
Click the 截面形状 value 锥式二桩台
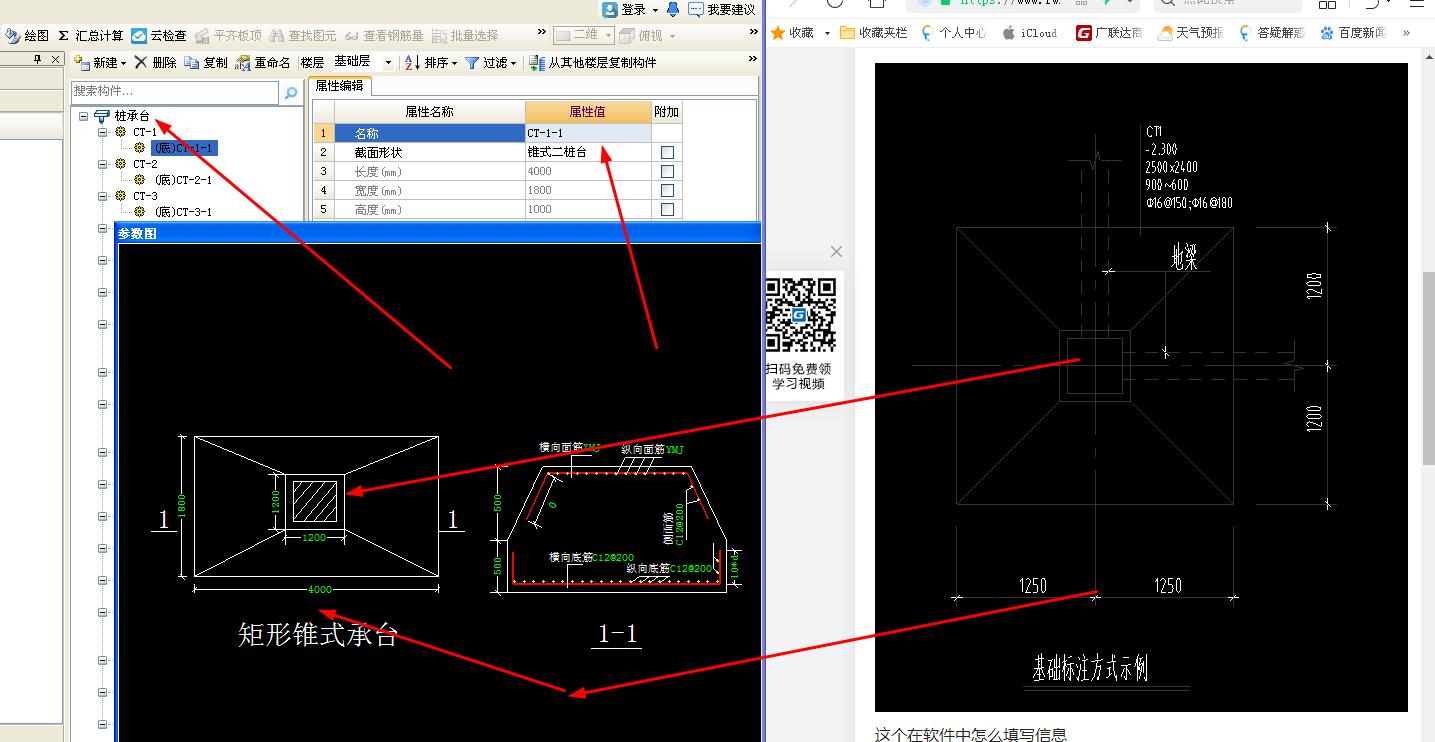click(588, 153)
